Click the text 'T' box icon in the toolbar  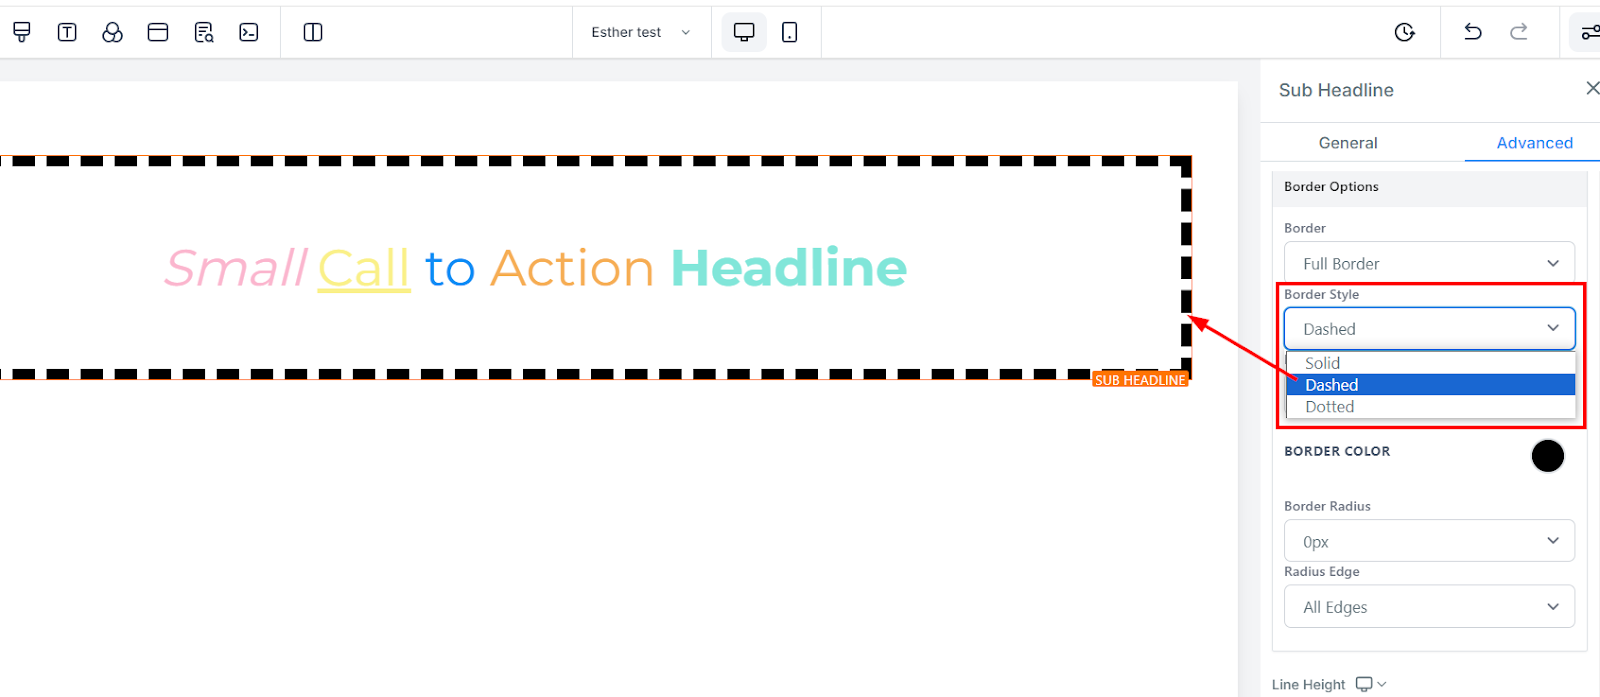(x=67, y=32)
